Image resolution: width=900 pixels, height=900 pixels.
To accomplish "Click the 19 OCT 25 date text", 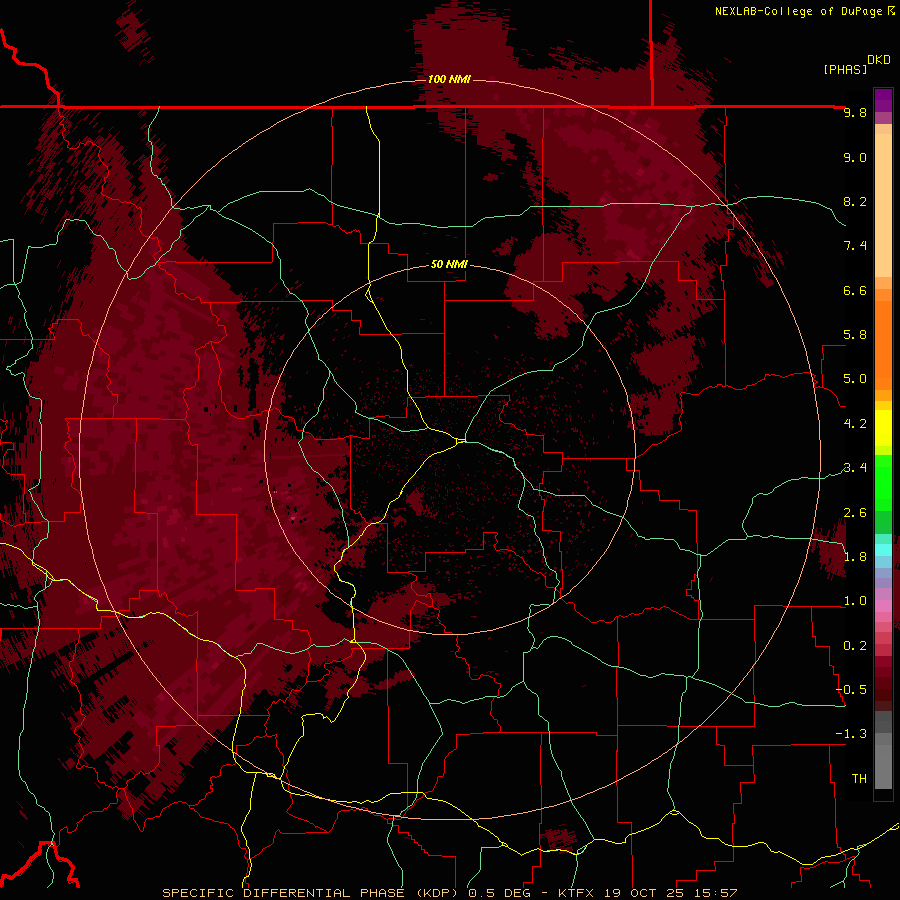I will click(644, 893).
